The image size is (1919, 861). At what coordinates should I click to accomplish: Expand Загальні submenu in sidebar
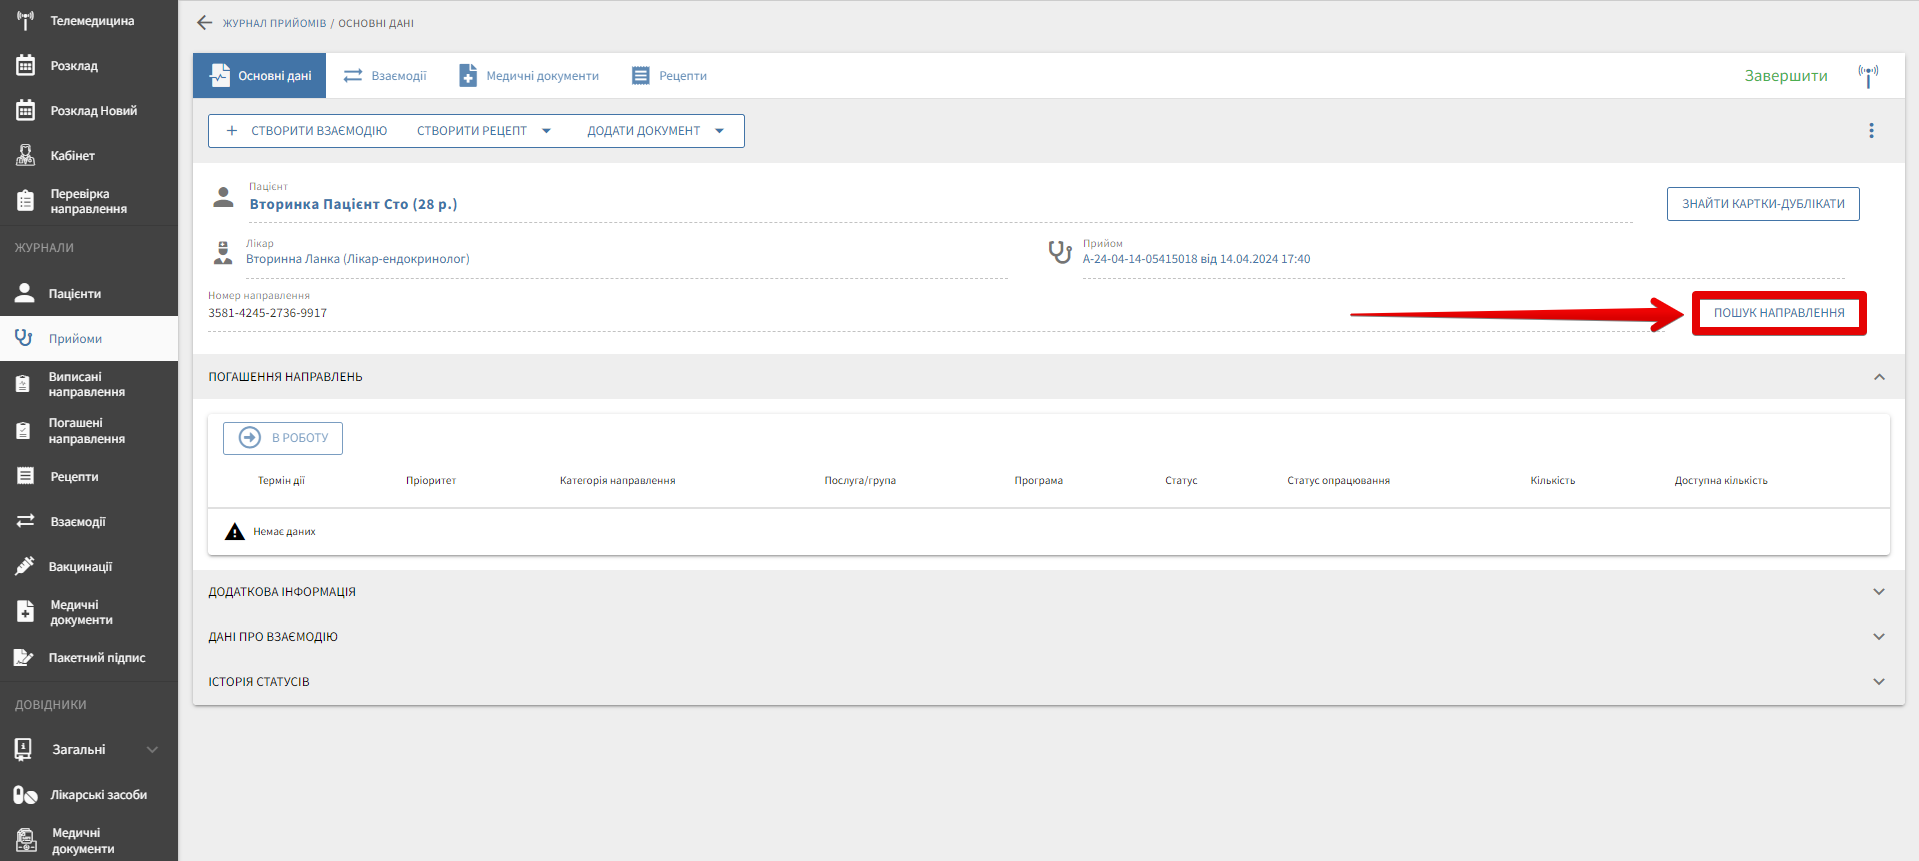[x=152, y=750]
